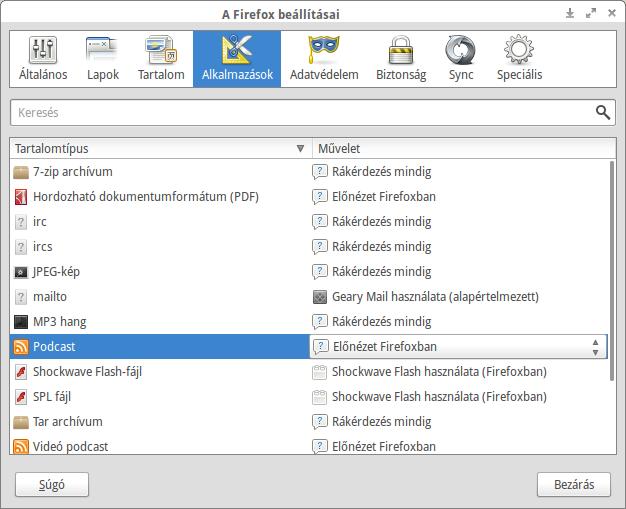626x509 pixels.
Task: Select the irc content type
Action: (310, 222)
